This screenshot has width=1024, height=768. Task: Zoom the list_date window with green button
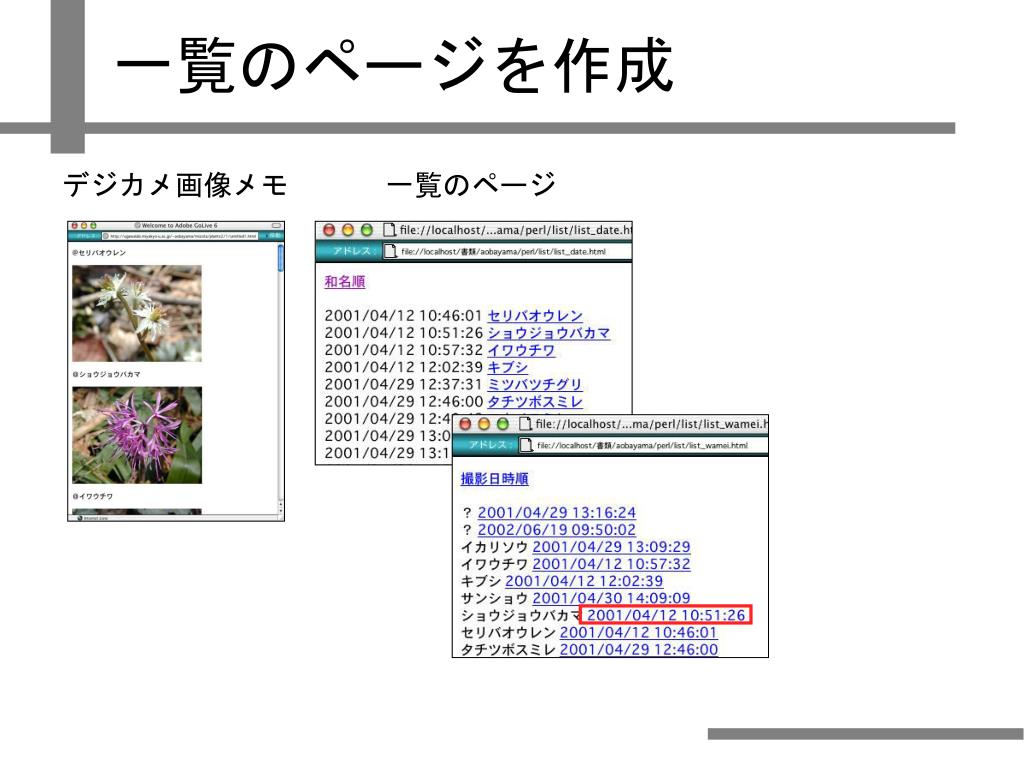click(x=367, y=230)
